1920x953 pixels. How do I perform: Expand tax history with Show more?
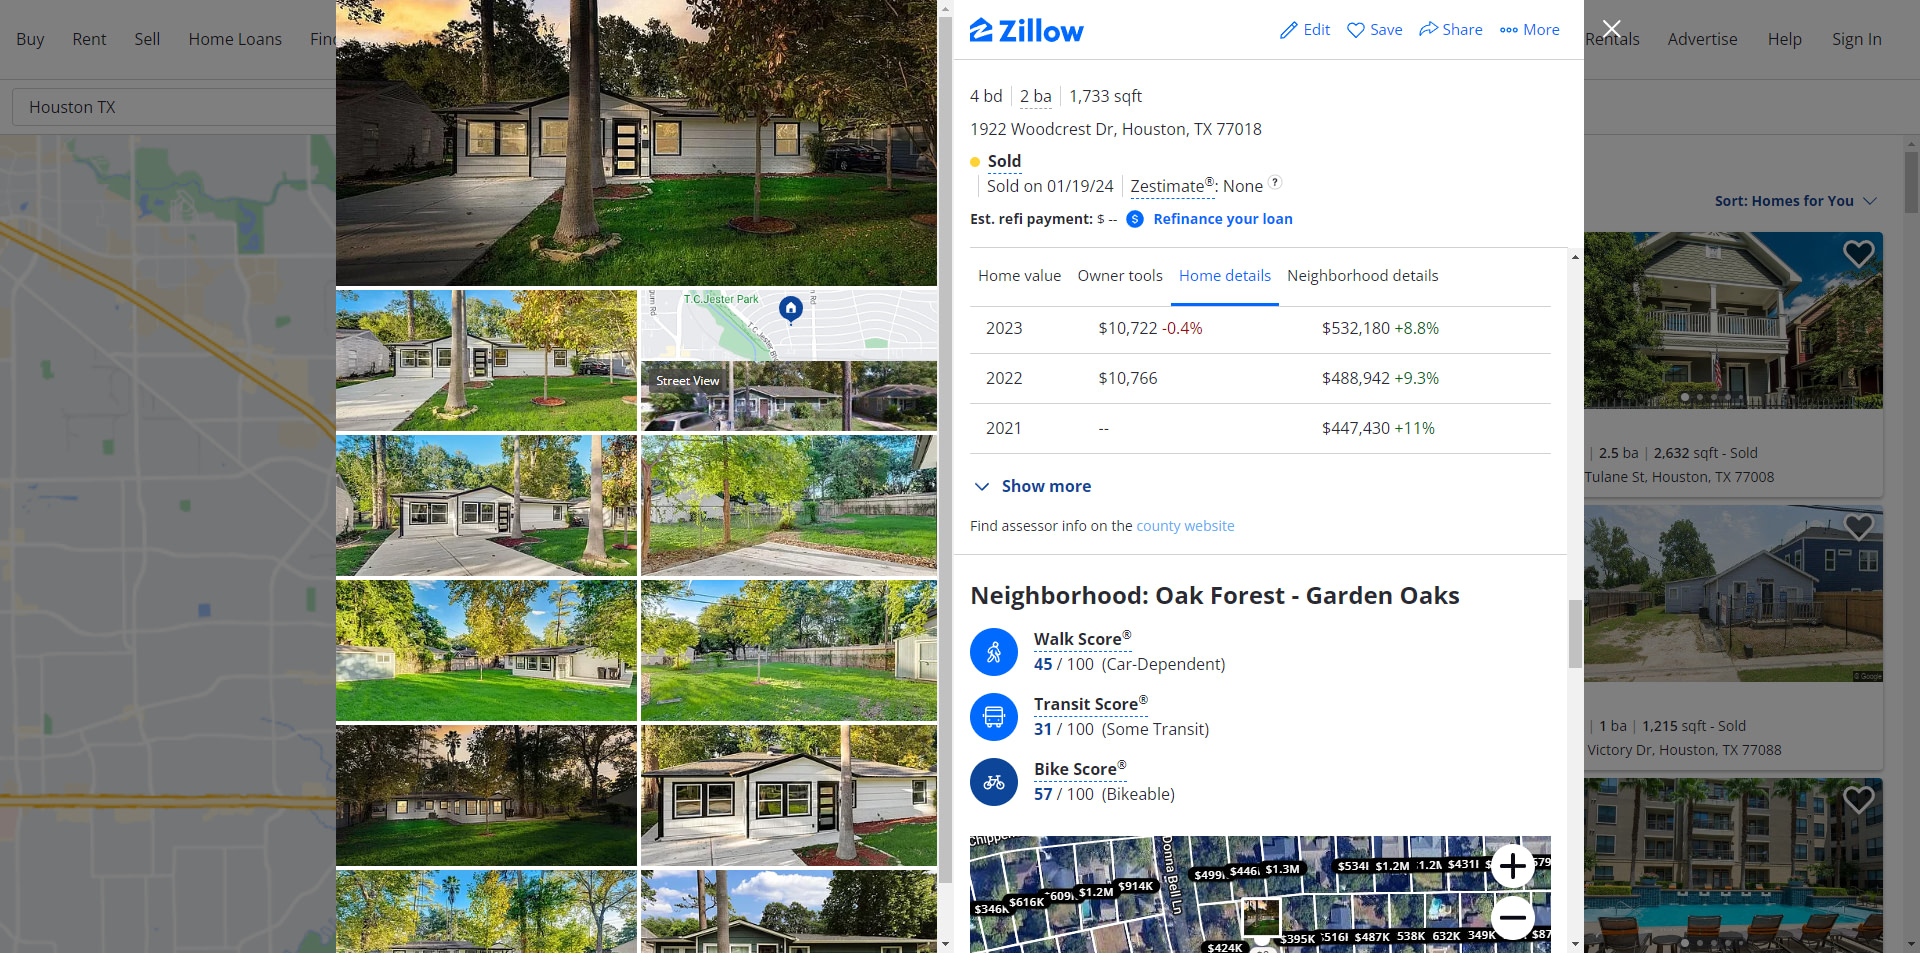[1032, 486]
